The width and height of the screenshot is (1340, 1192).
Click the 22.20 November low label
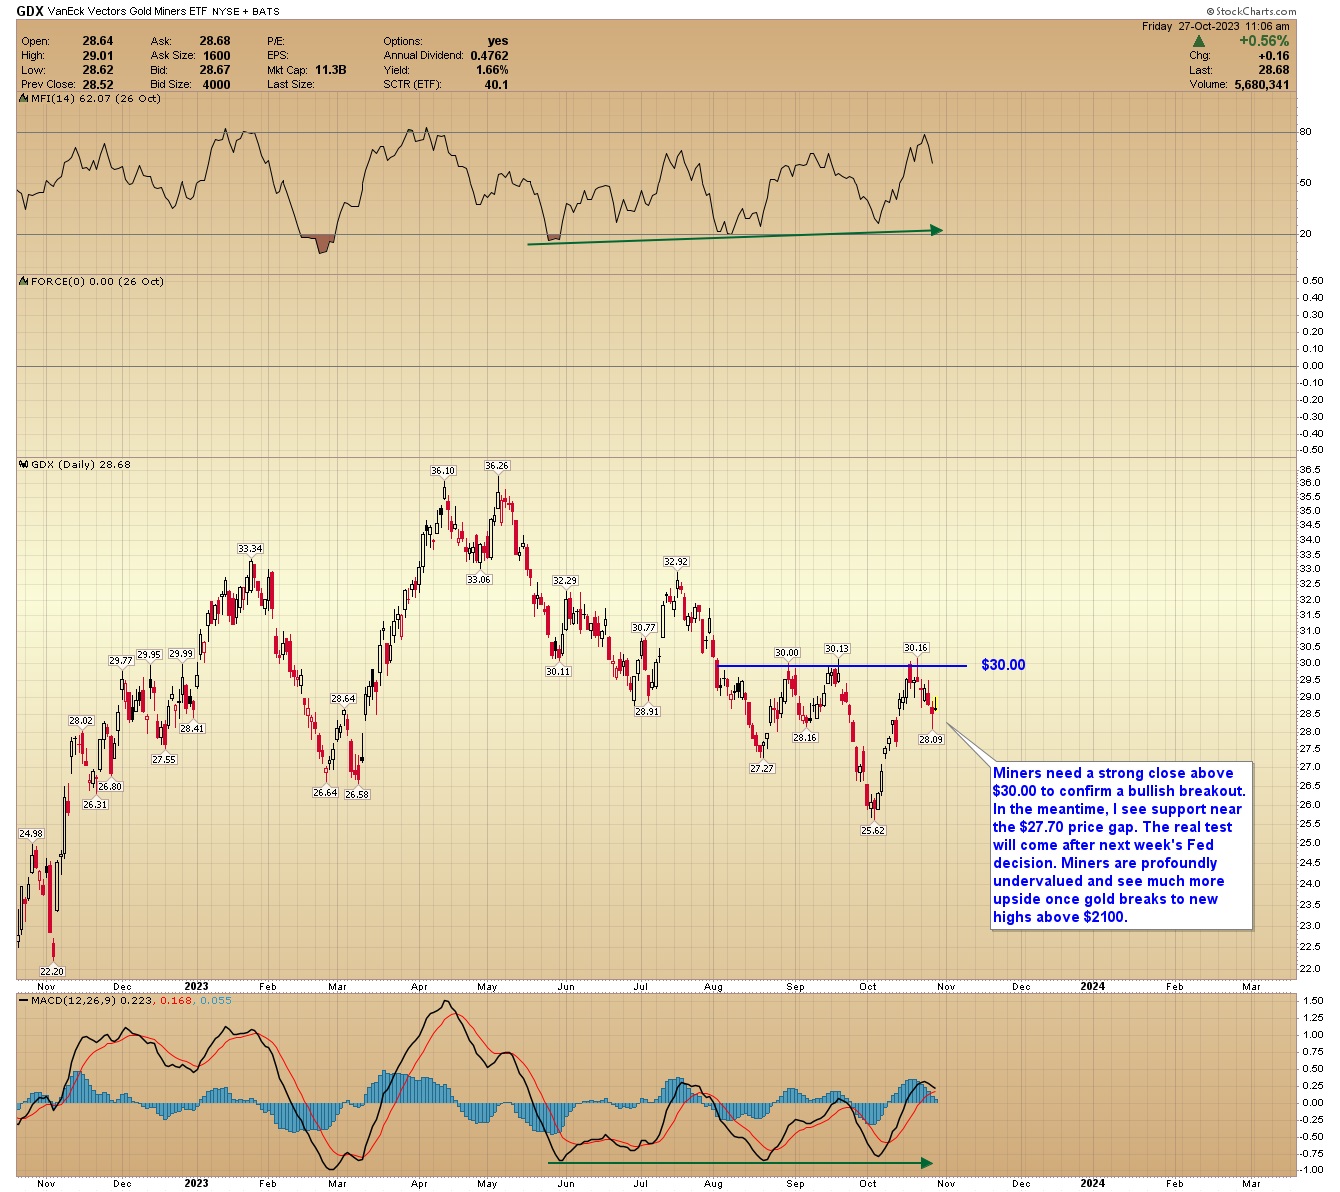coord(52,972)
